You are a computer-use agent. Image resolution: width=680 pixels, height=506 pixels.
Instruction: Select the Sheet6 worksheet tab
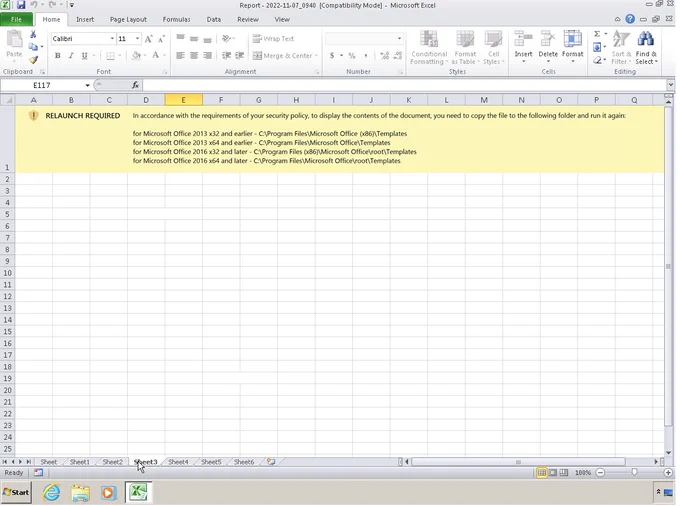tap(244, 462)
